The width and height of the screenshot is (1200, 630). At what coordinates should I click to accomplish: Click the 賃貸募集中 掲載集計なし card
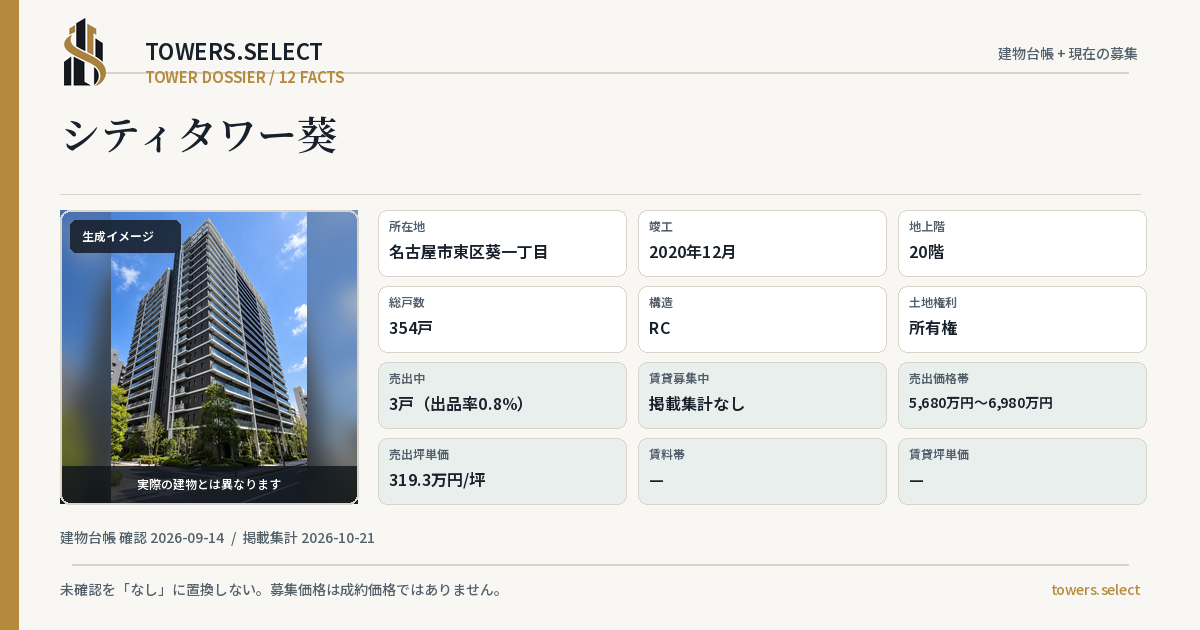click(x=762, y=395)
